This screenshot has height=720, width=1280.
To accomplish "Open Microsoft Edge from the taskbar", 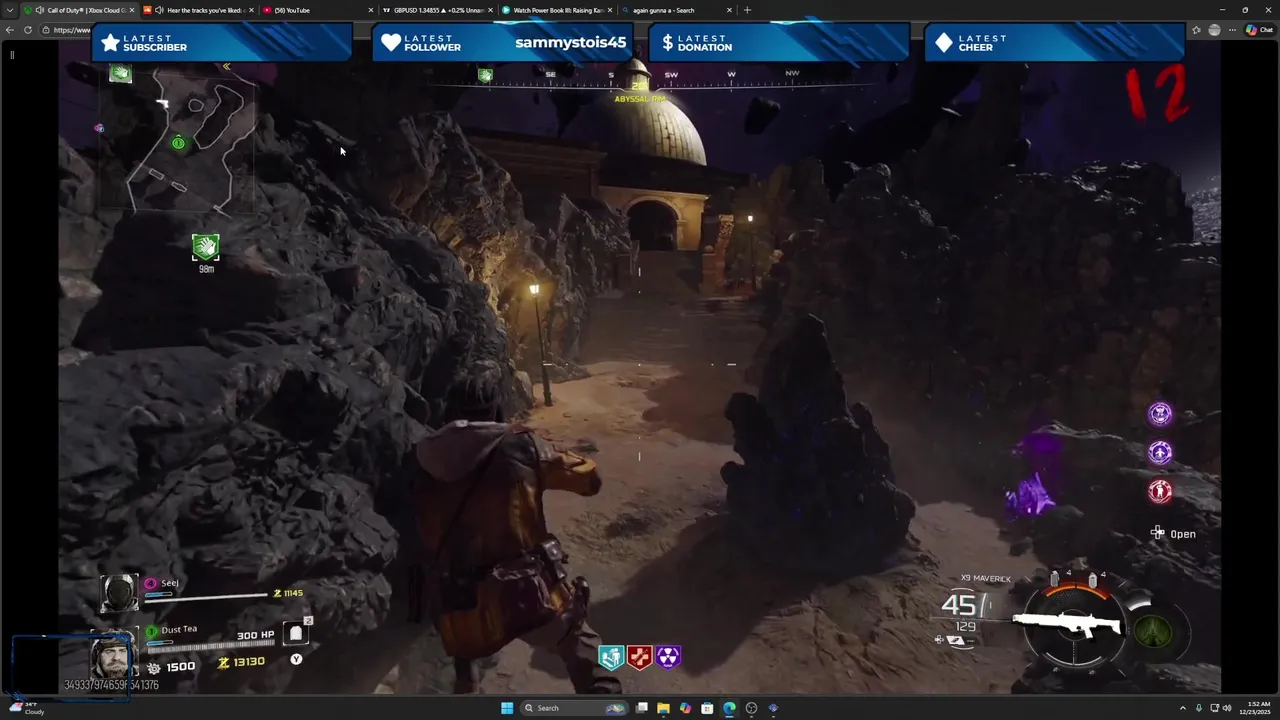I will [x=729, y=708].
